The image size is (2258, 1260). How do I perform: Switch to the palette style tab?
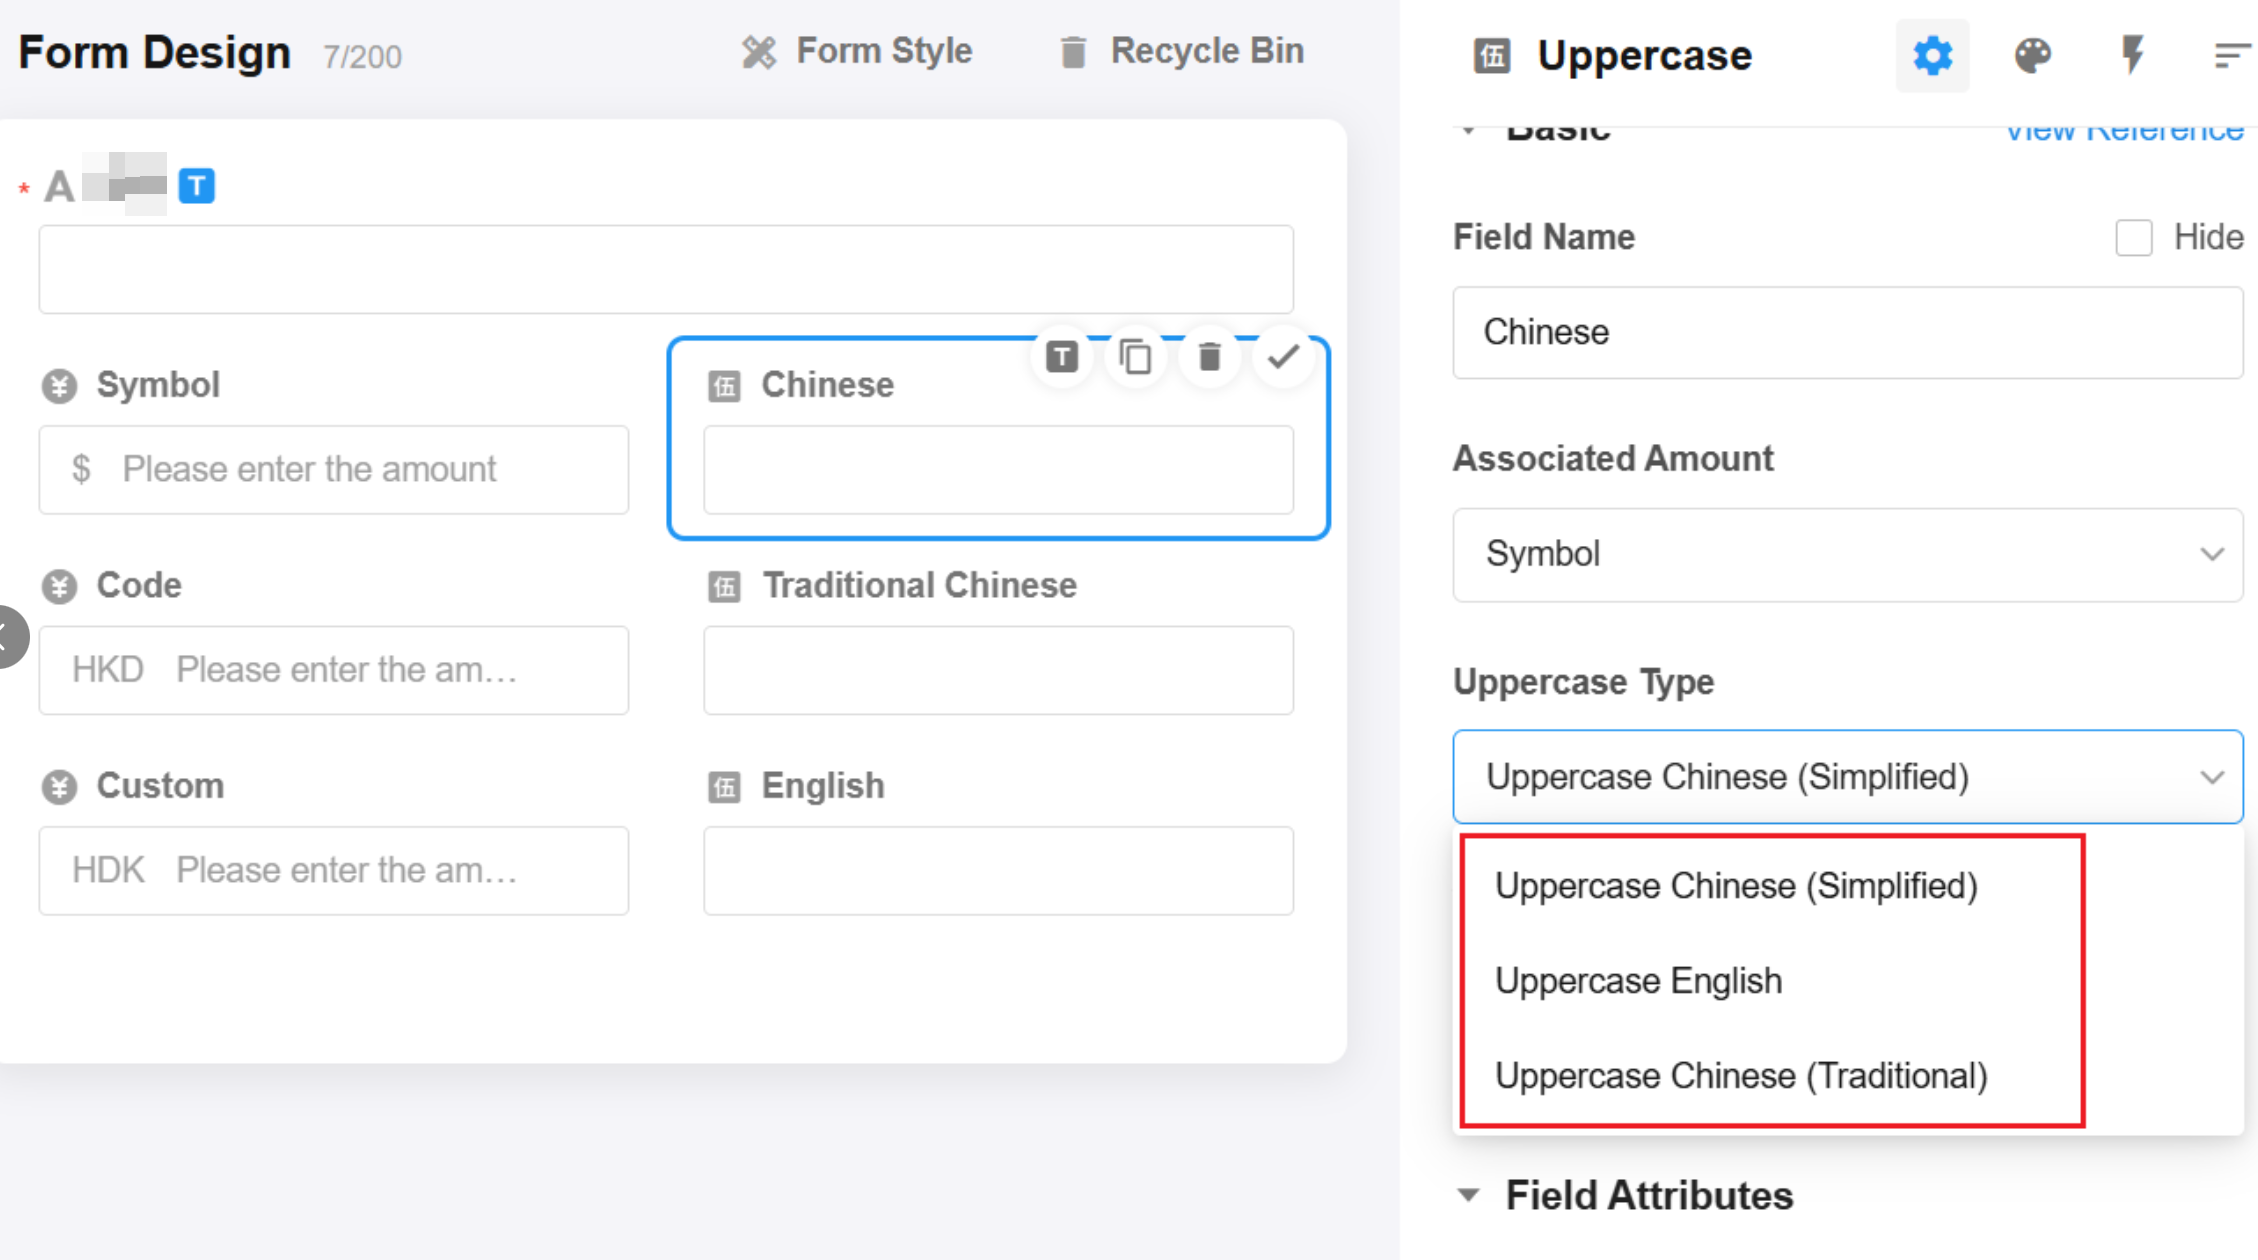(2032, 56)
